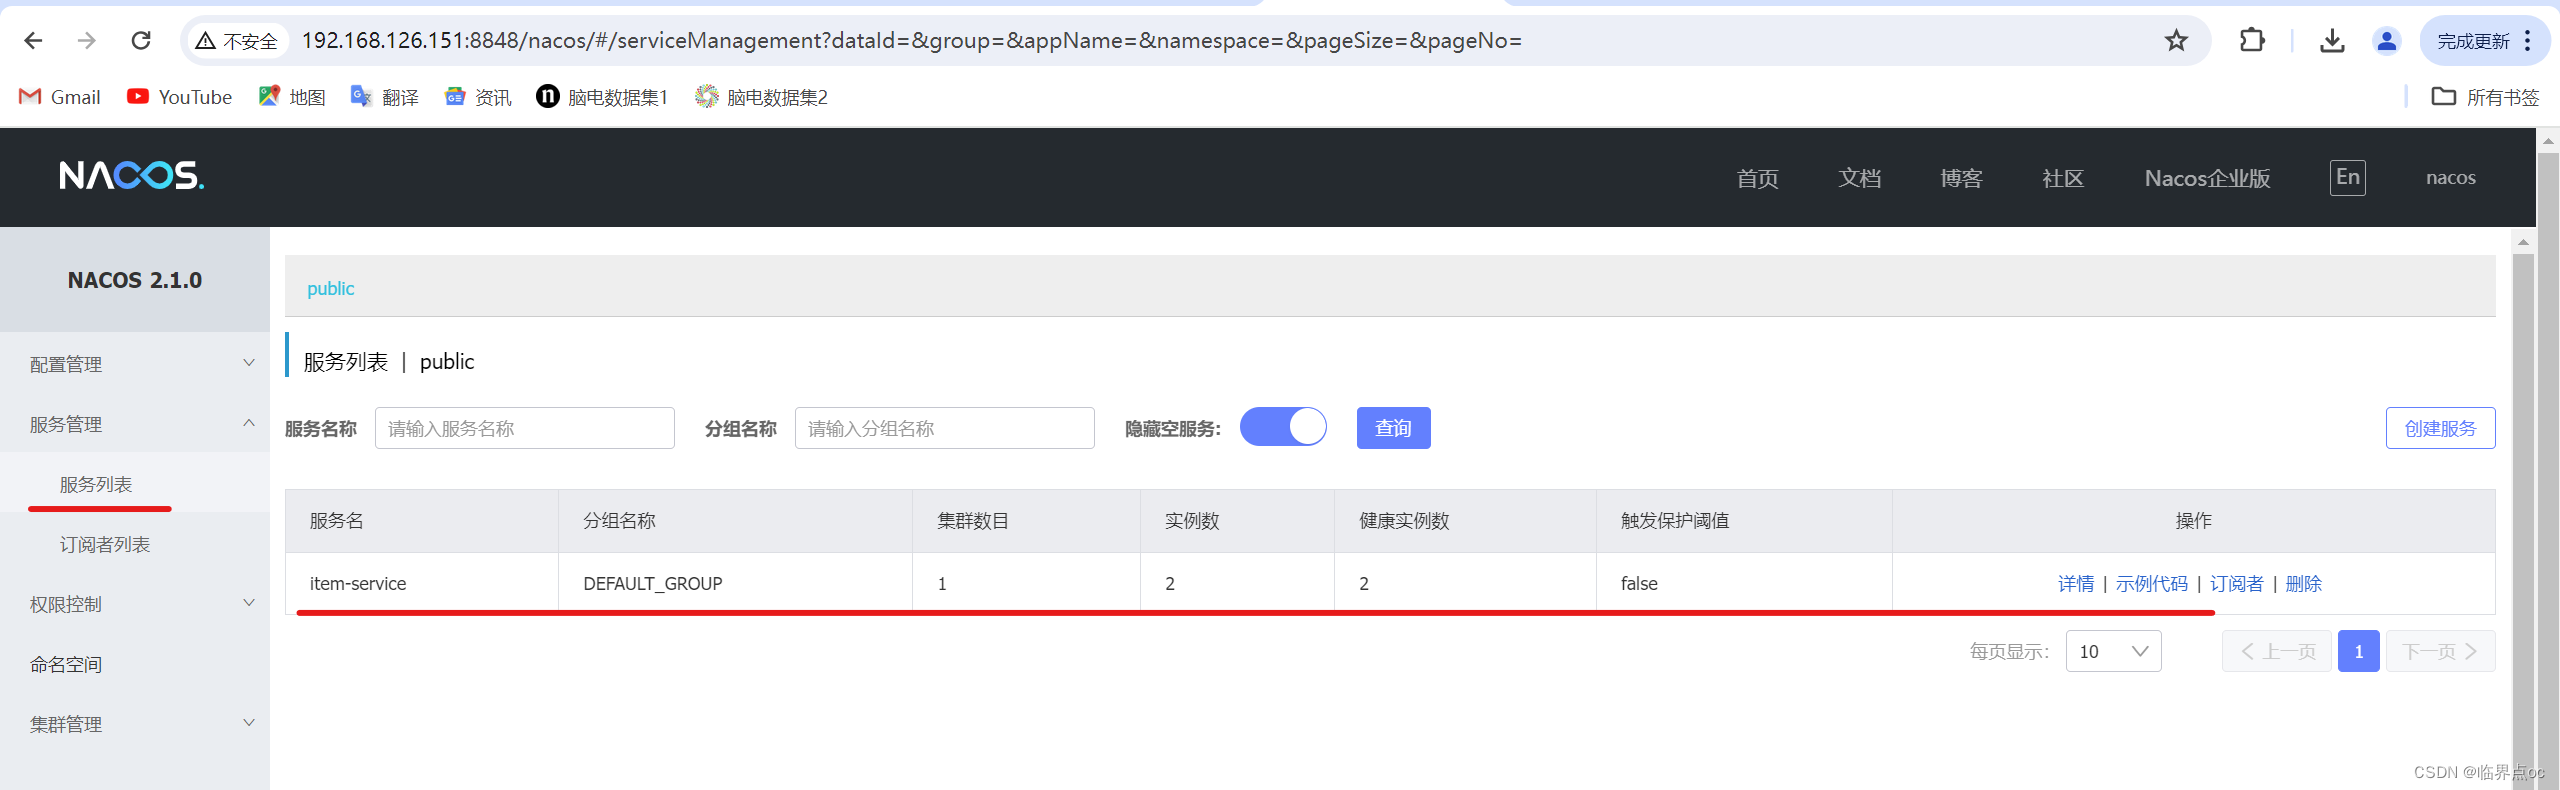Click 下一页 next page button
Viewport: 2560px width, 790px height.
[x=2440, y=651]
